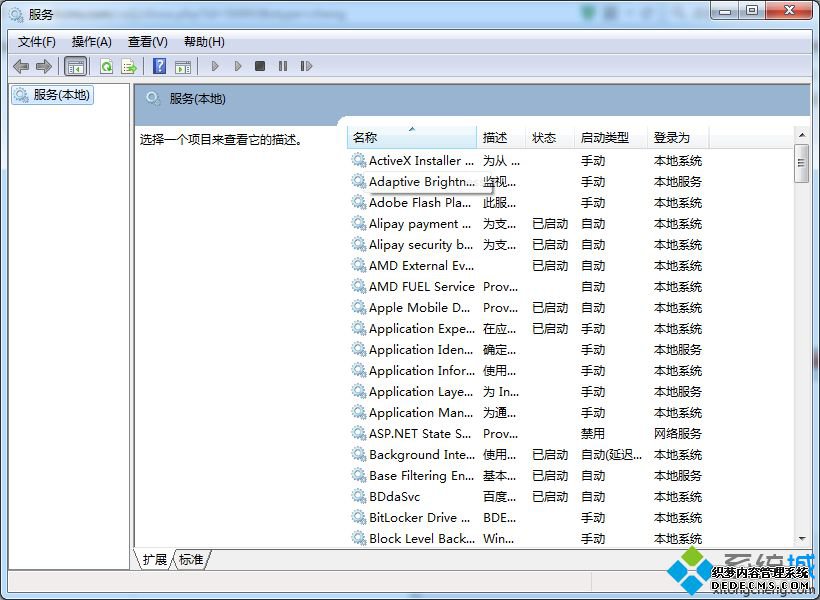820x600 pixels.
Task: Click the gear icon of BitLocker Drive
Action: [358, 517]
